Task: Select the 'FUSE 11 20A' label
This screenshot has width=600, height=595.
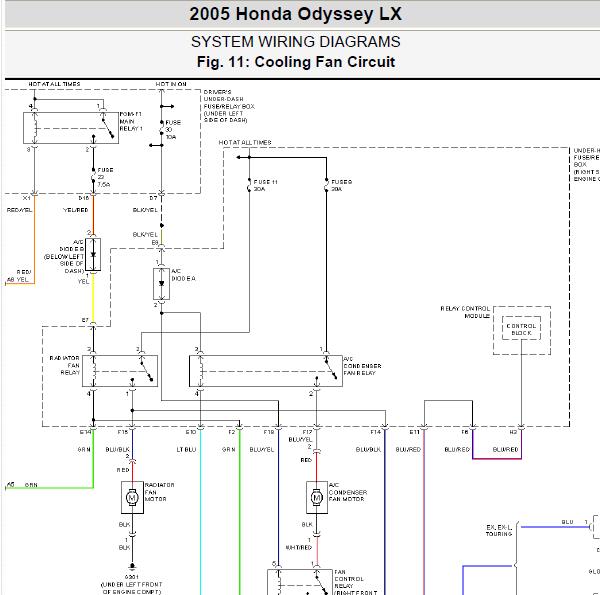Action: click(265, 185)
